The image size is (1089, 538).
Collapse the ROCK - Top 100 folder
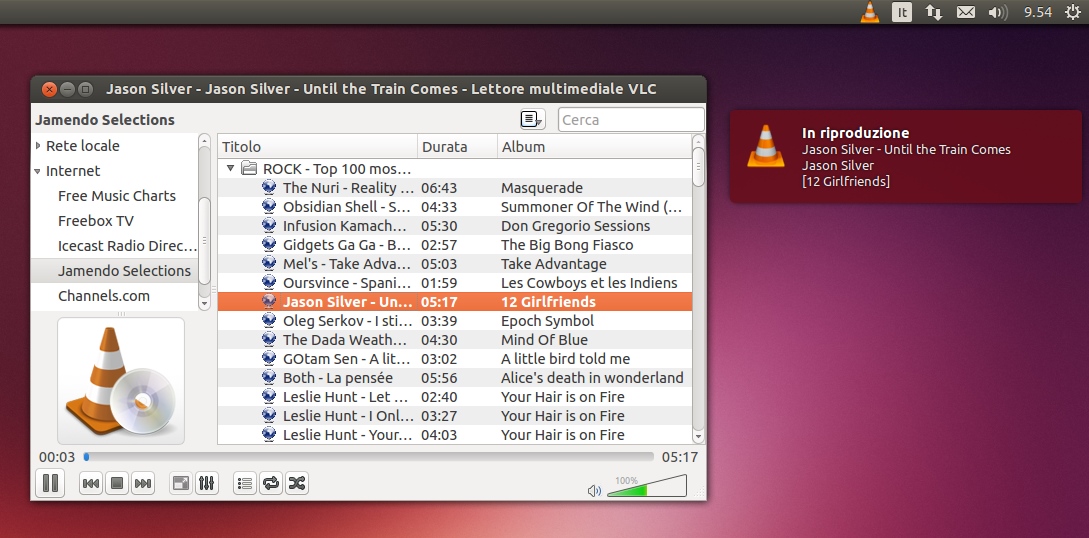click(x=231, y=168)
